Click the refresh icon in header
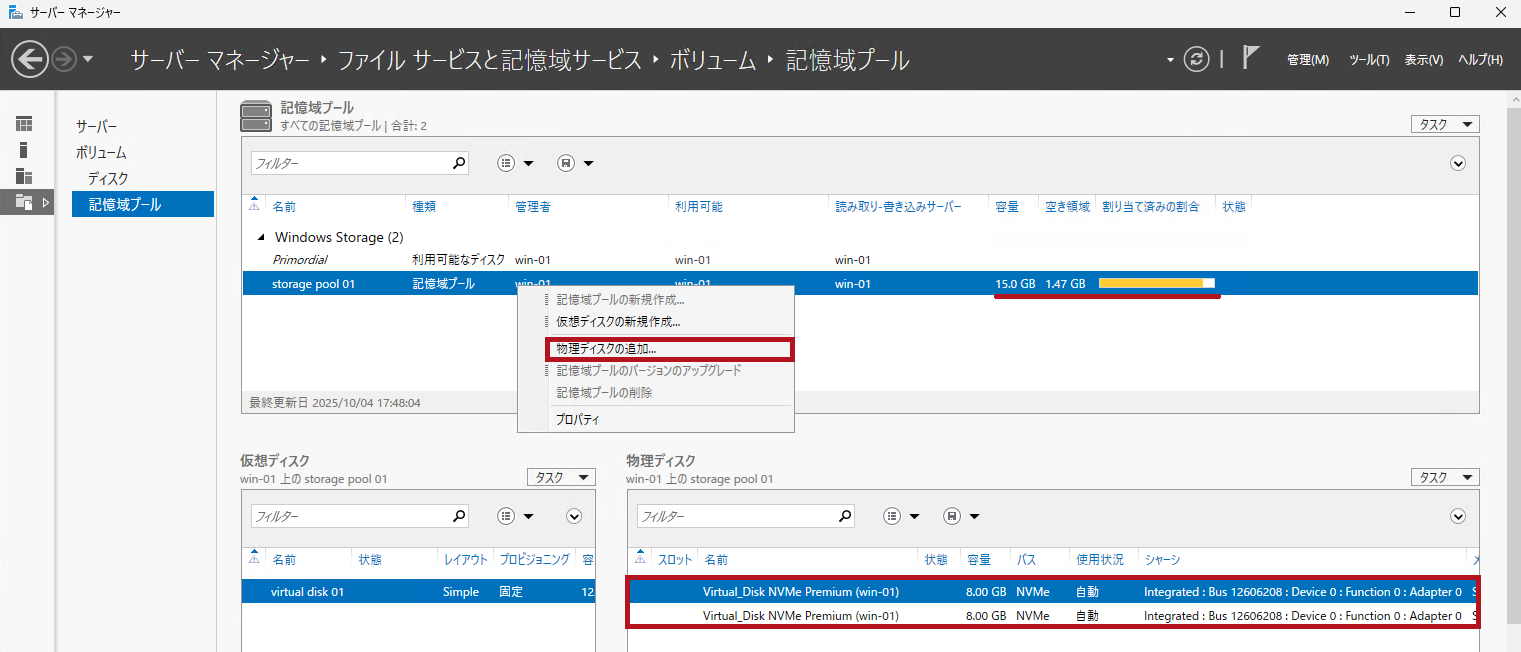 1196,60
